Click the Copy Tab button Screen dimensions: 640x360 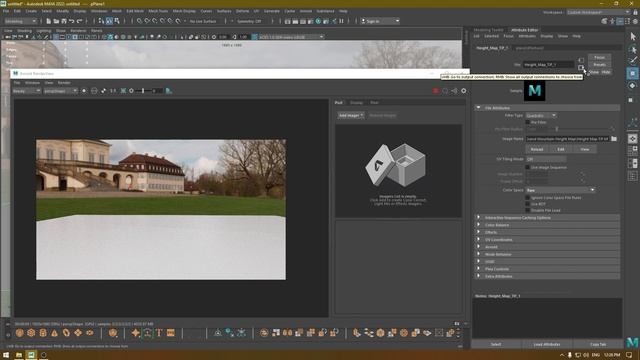click(598, 344)
